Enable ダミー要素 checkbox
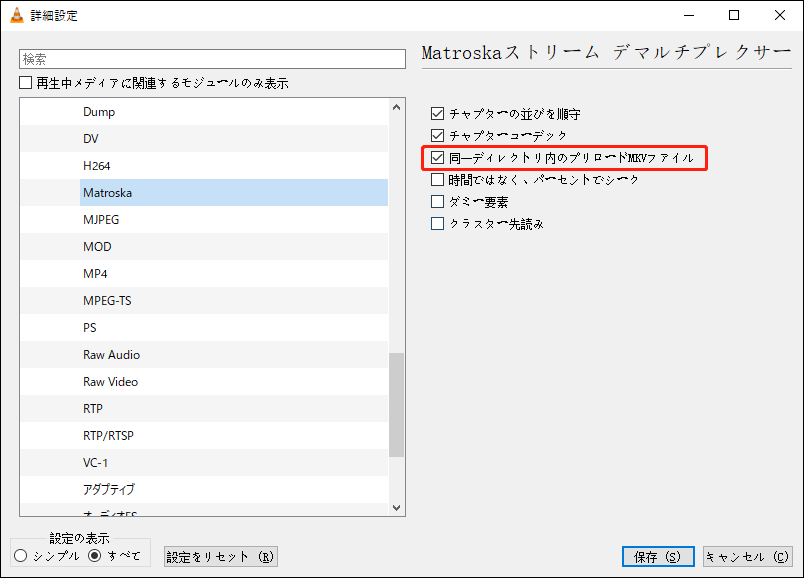Viewport: 804px width, 578px height. [437, 202]
